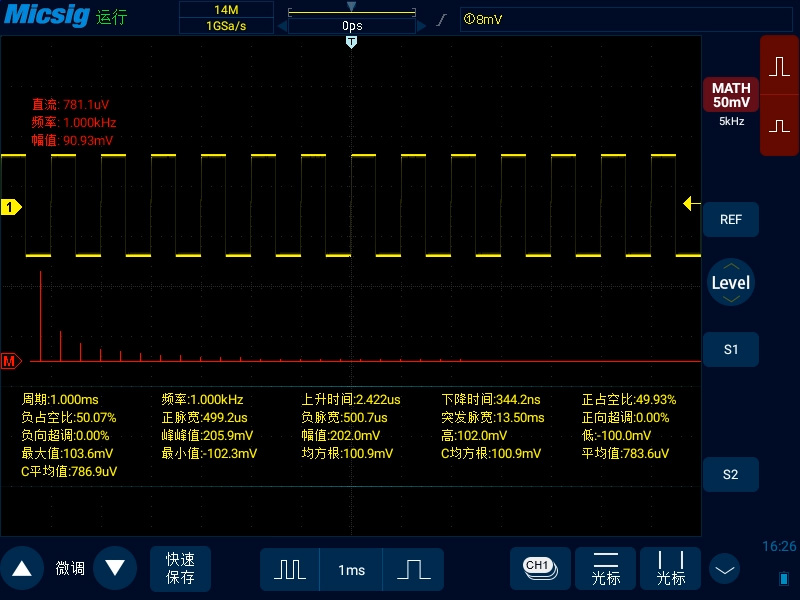The width and height of the screenshot is (800, 600).
Task: Open the REF reference menu
Action: click(731, 219)
